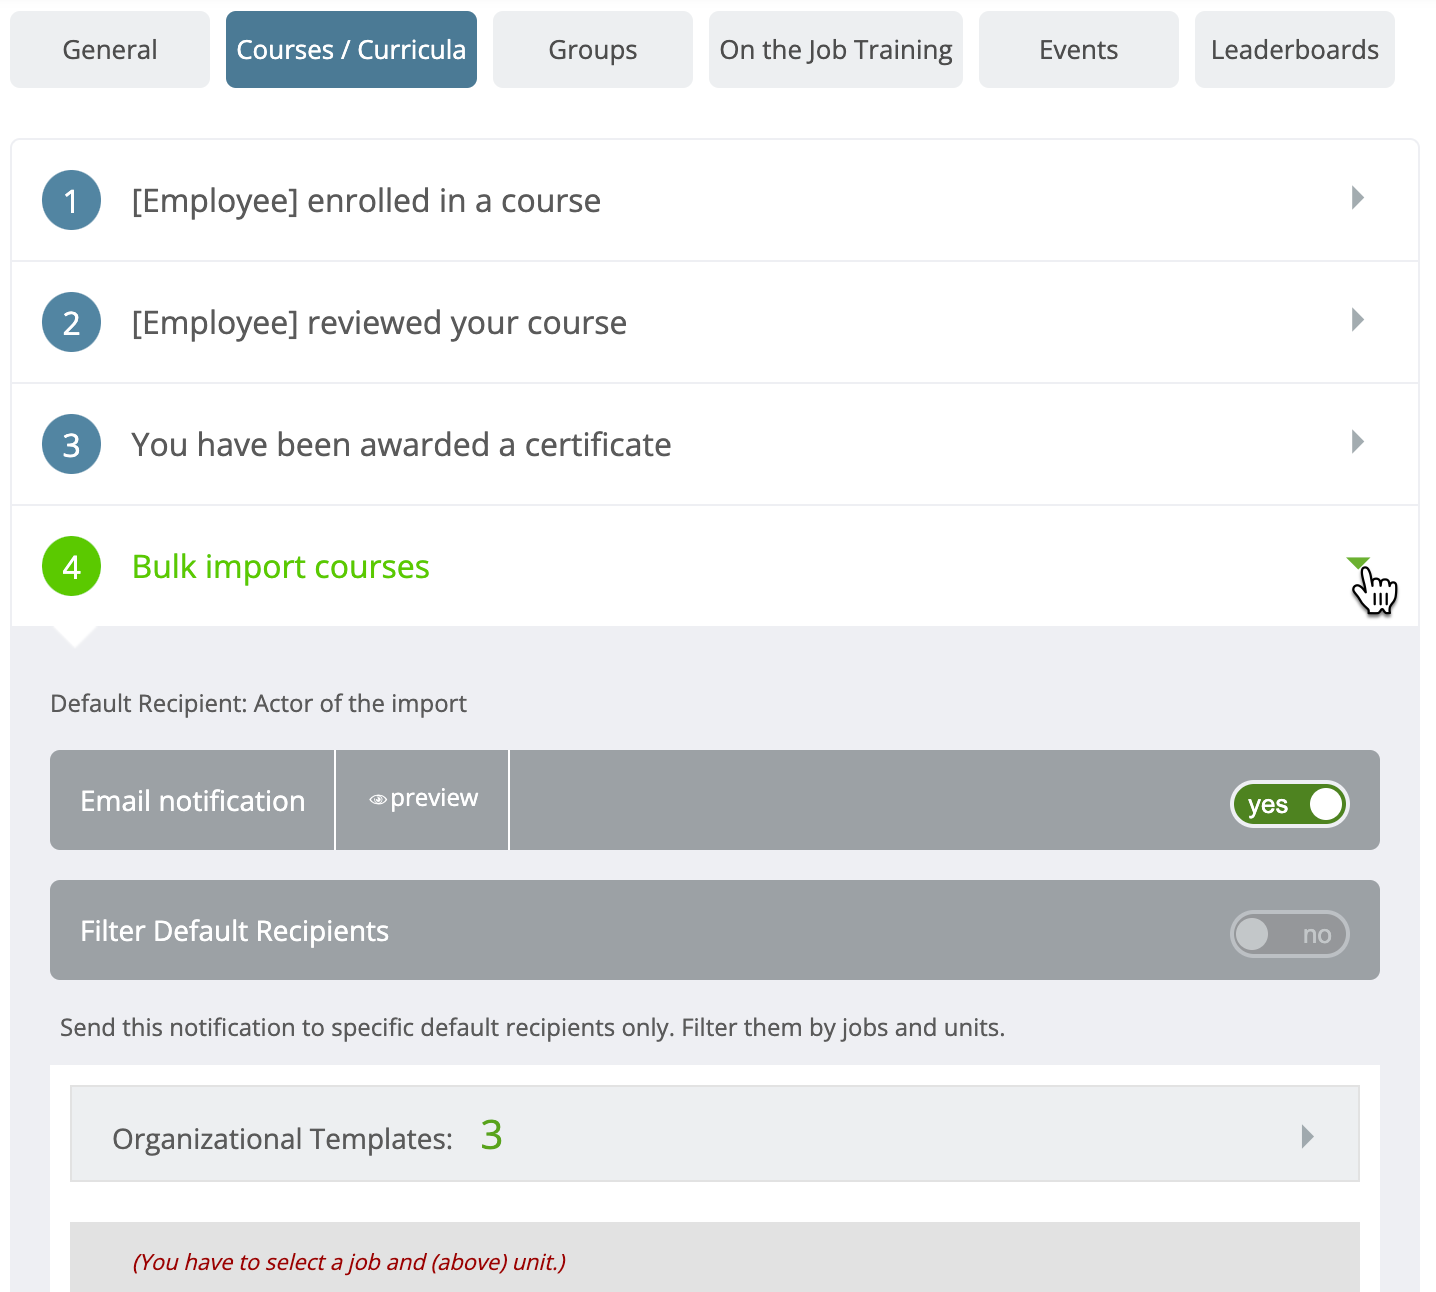1436x1292 pixels.
Task: Select the Courses / Curricula tab
Action: click(x=351, y=50)
